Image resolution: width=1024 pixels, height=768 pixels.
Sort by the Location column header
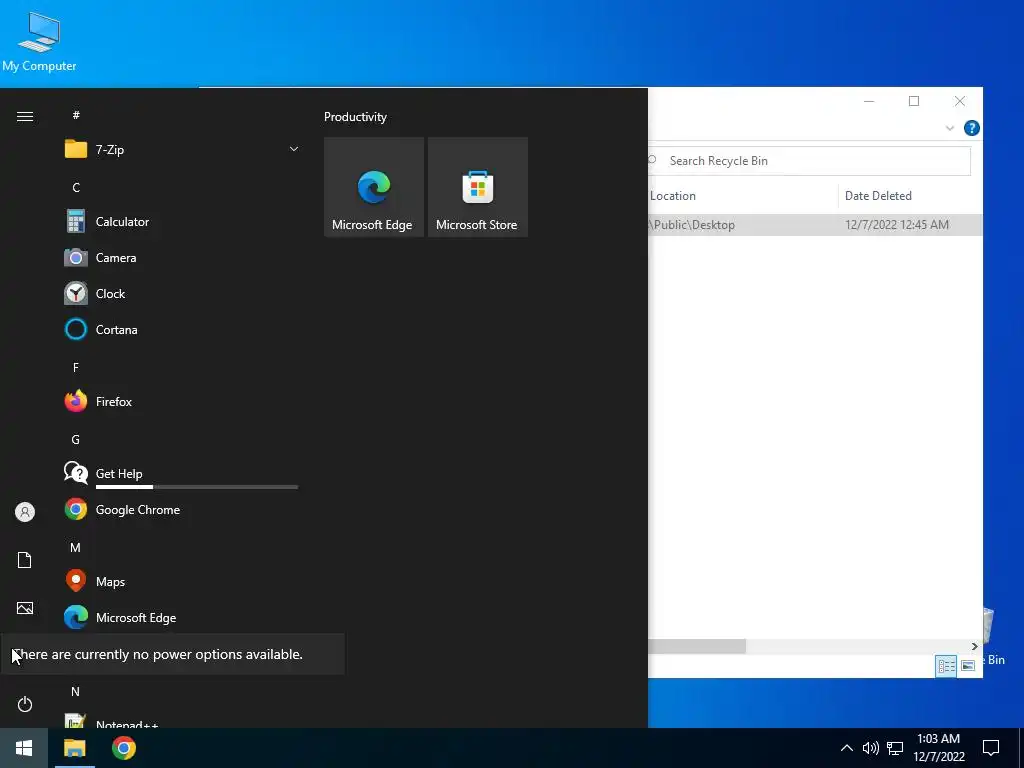pos(743,196)
